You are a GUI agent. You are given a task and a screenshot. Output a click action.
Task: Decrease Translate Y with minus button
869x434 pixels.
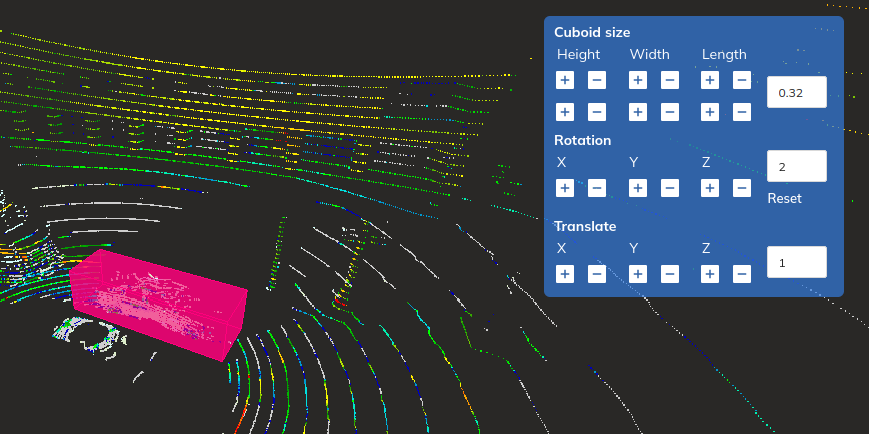click(x=669, y=274)
